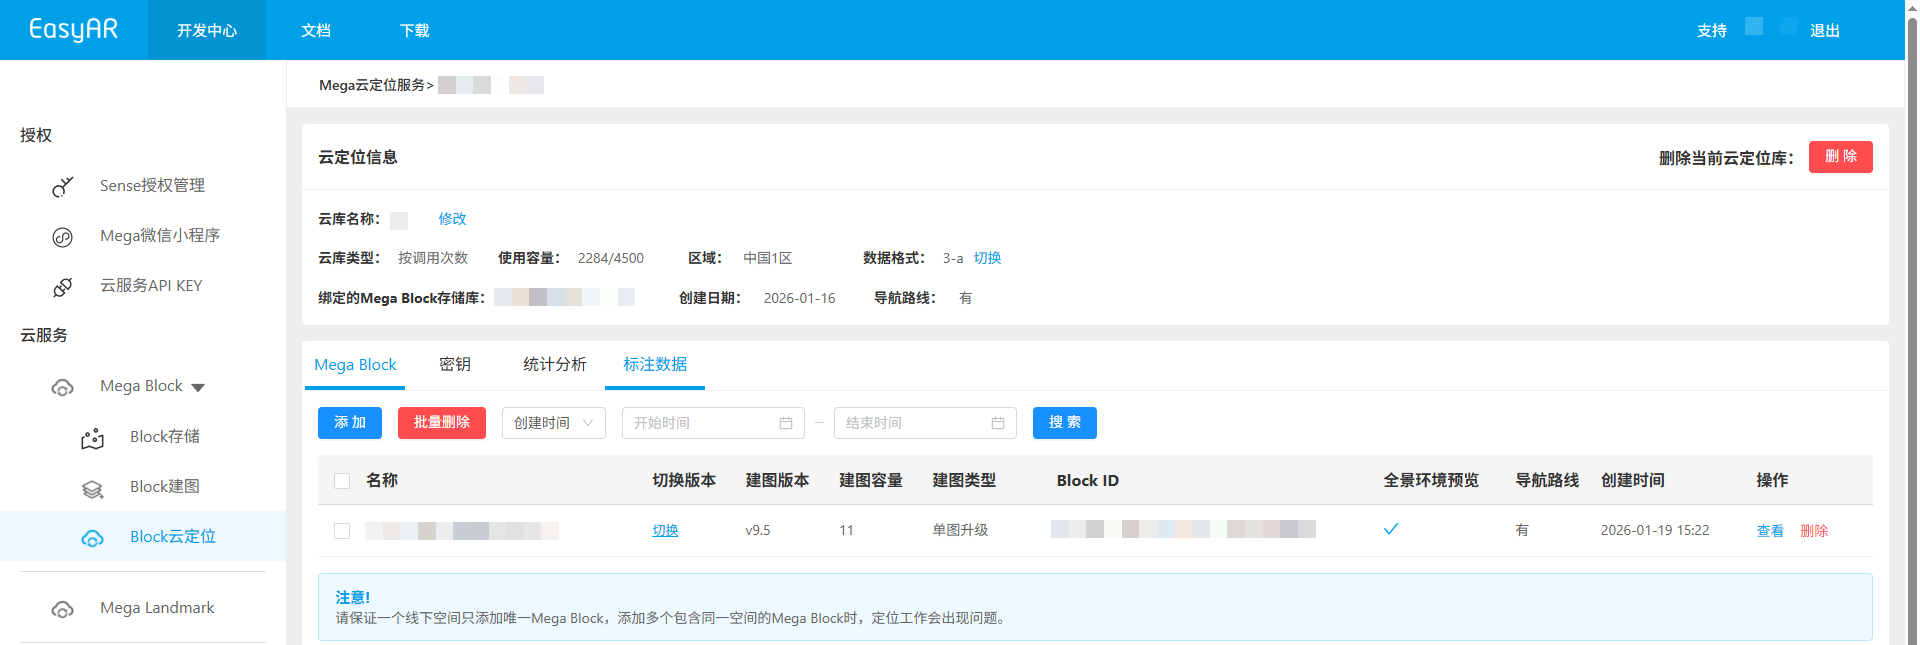Click the blue 添加 button
Image resolution: width=1920 pixels, height=645 pixels.
point(350,423)
